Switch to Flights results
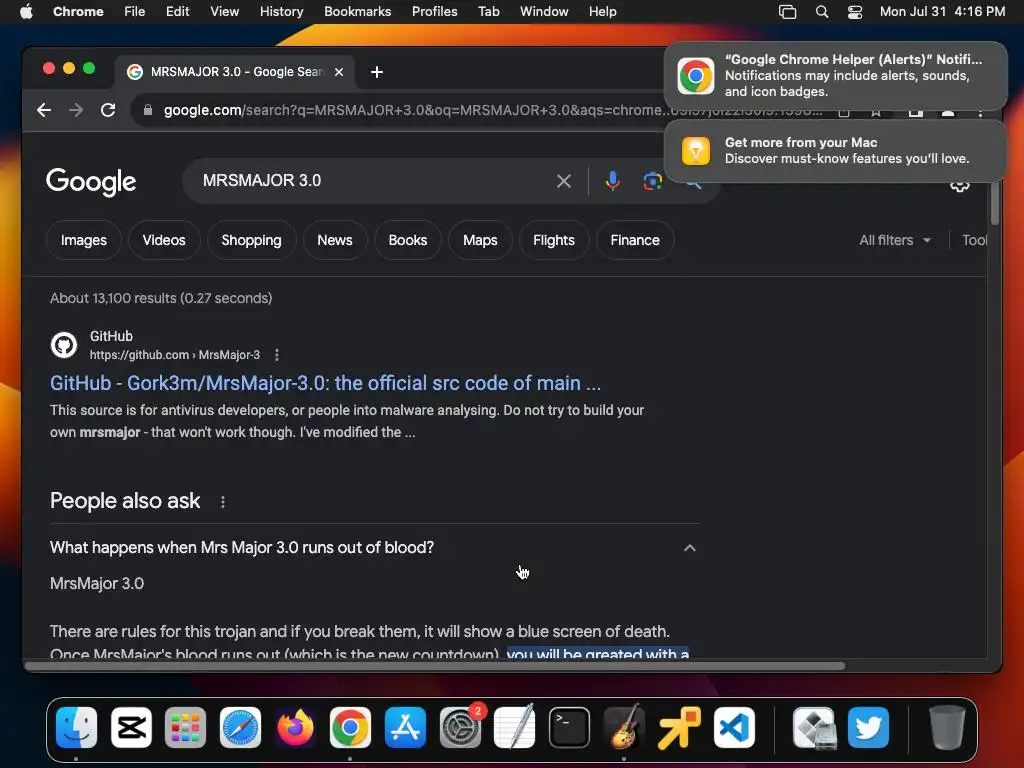 pos(554,240)
